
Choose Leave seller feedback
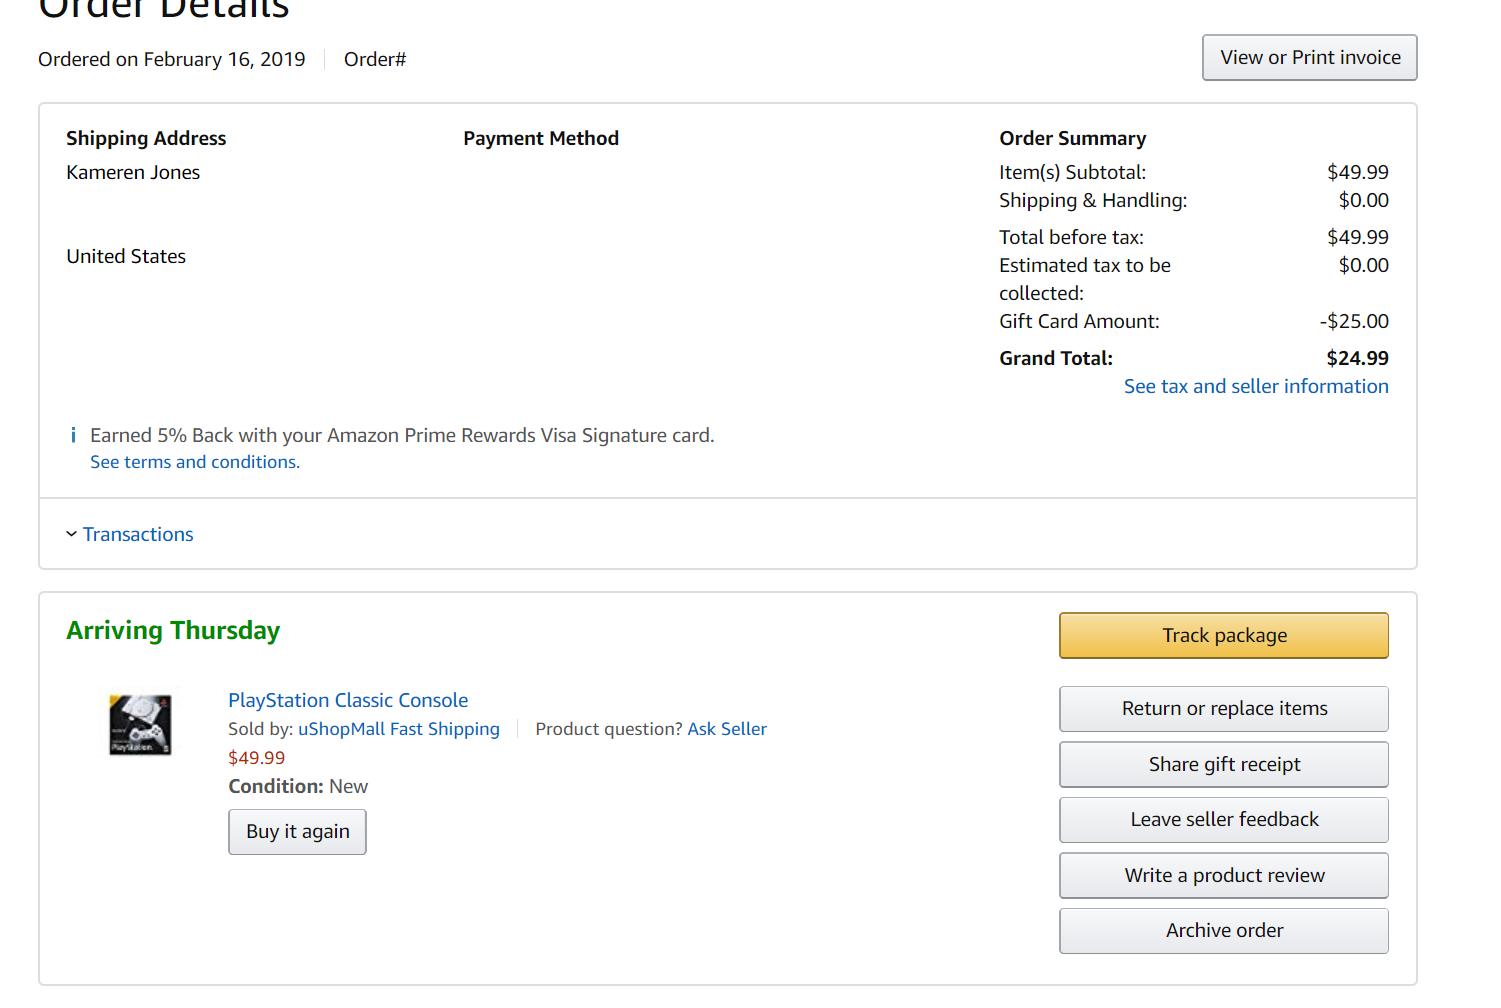pos(1224,819)
